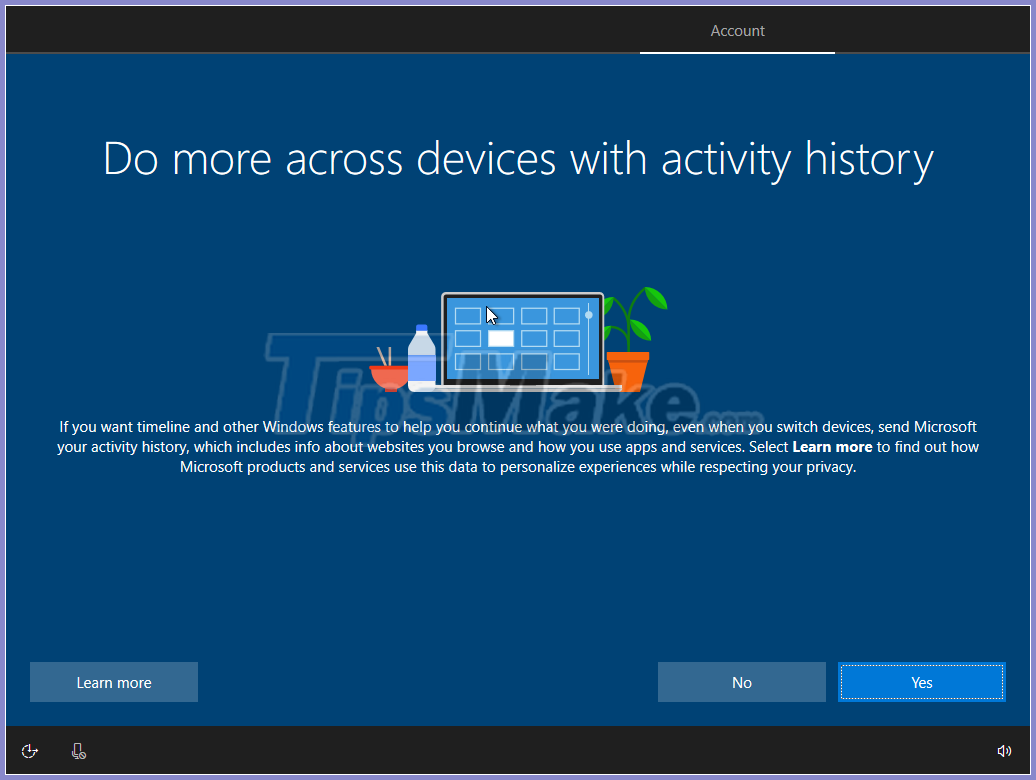The width and height of the screenshot is (1036, 780).
Task: Toggle the disabled microphone icon
Action: coord(78,750)
